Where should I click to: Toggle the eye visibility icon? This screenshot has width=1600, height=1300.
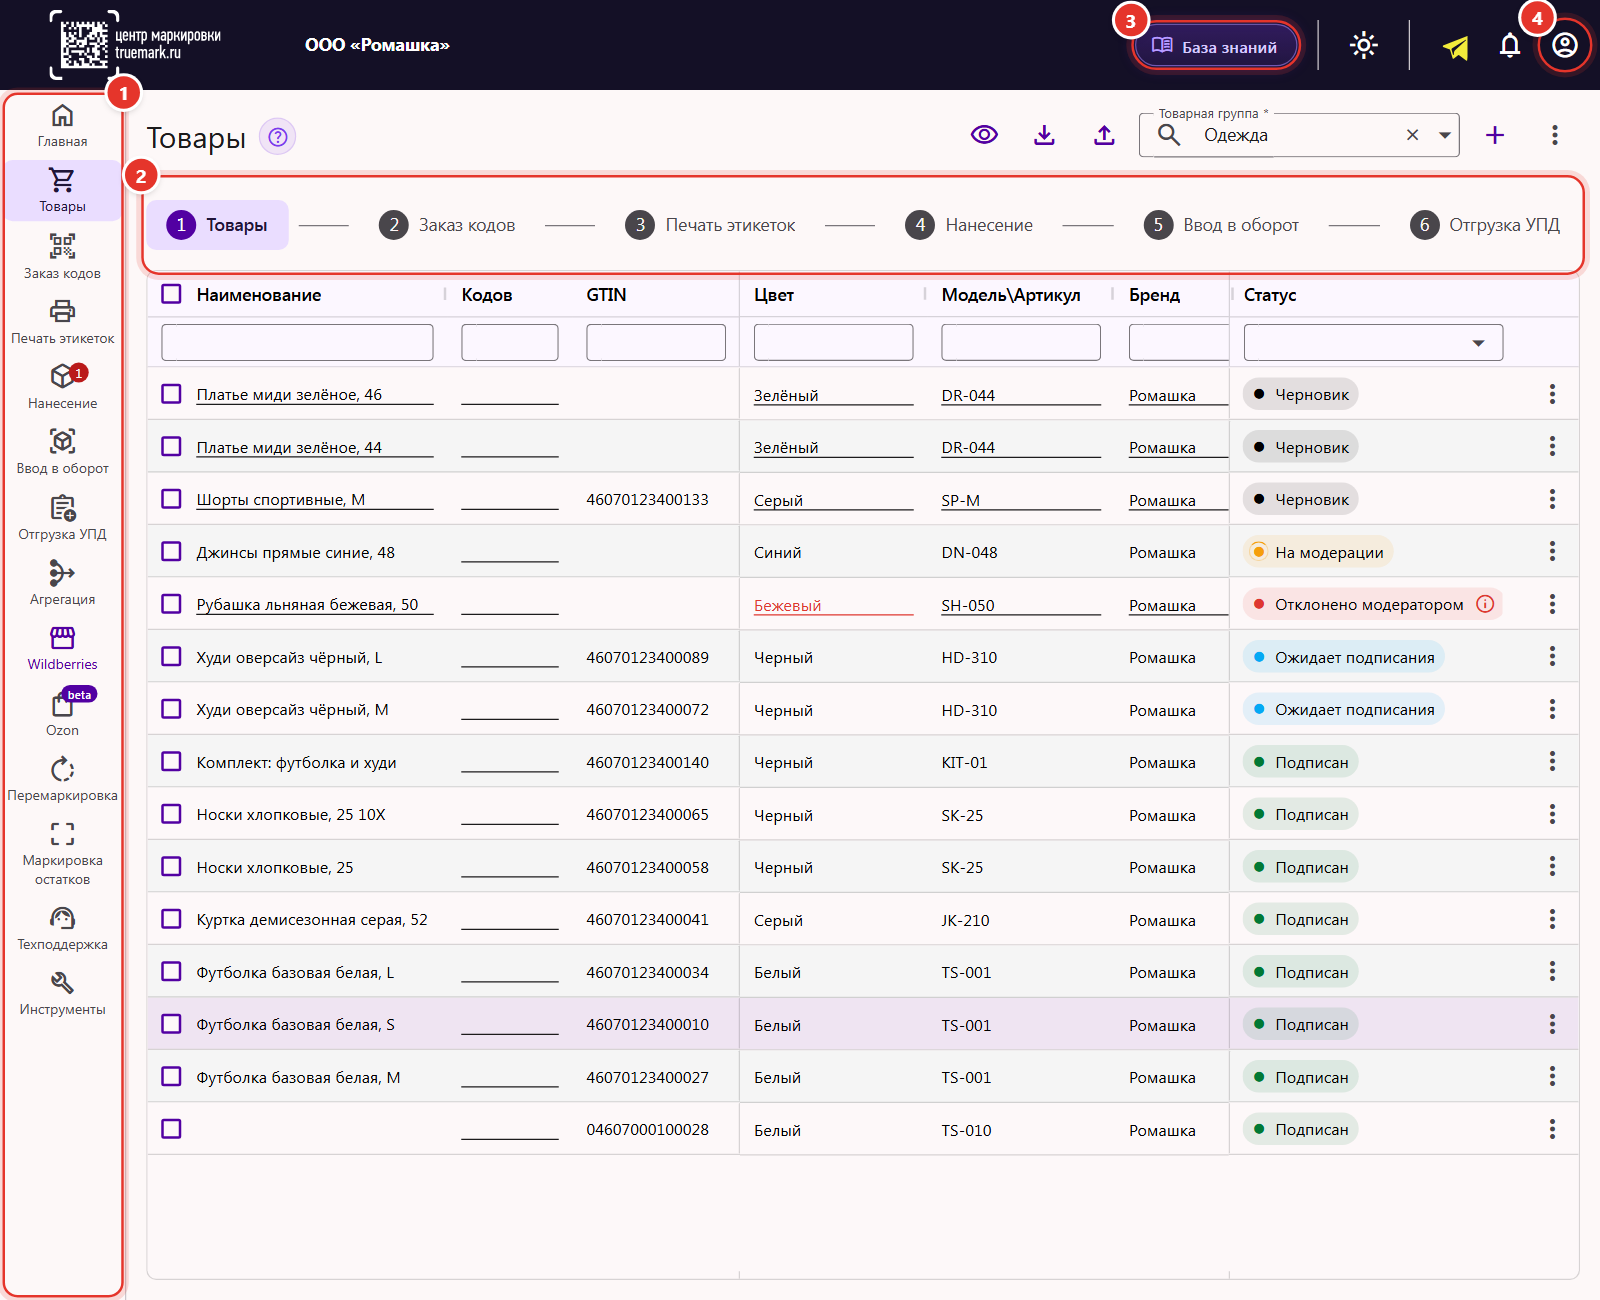(984, 135)
